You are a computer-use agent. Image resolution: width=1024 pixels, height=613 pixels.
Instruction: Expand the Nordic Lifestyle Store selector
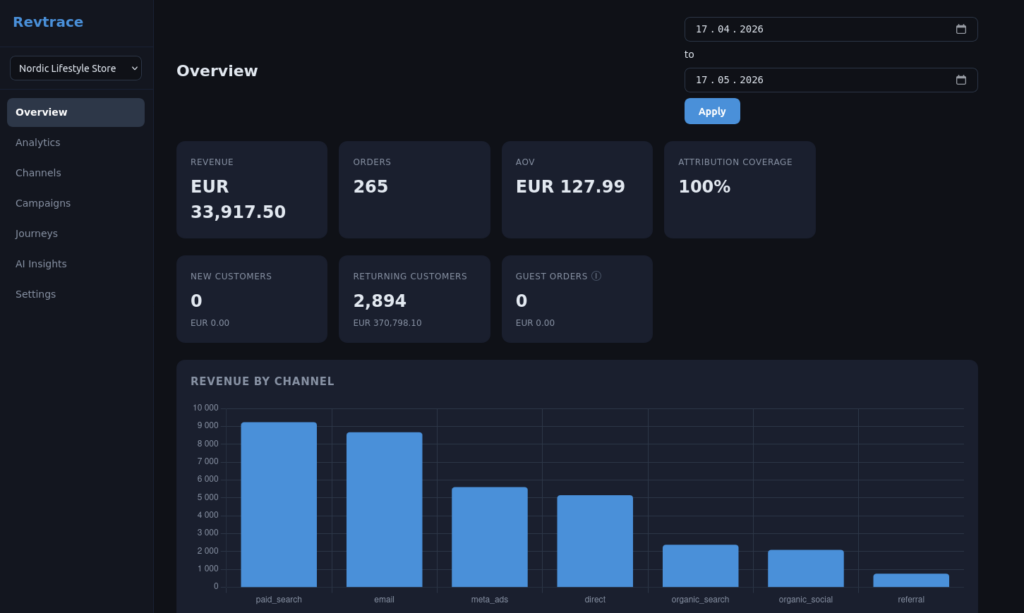point(76,69)
